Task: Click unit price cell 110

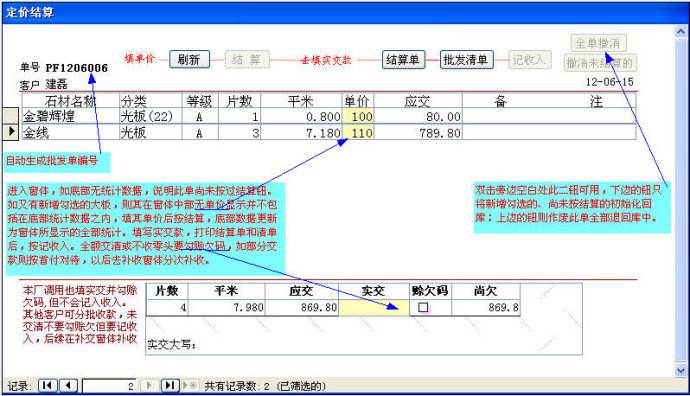Action: pos(358,133)
